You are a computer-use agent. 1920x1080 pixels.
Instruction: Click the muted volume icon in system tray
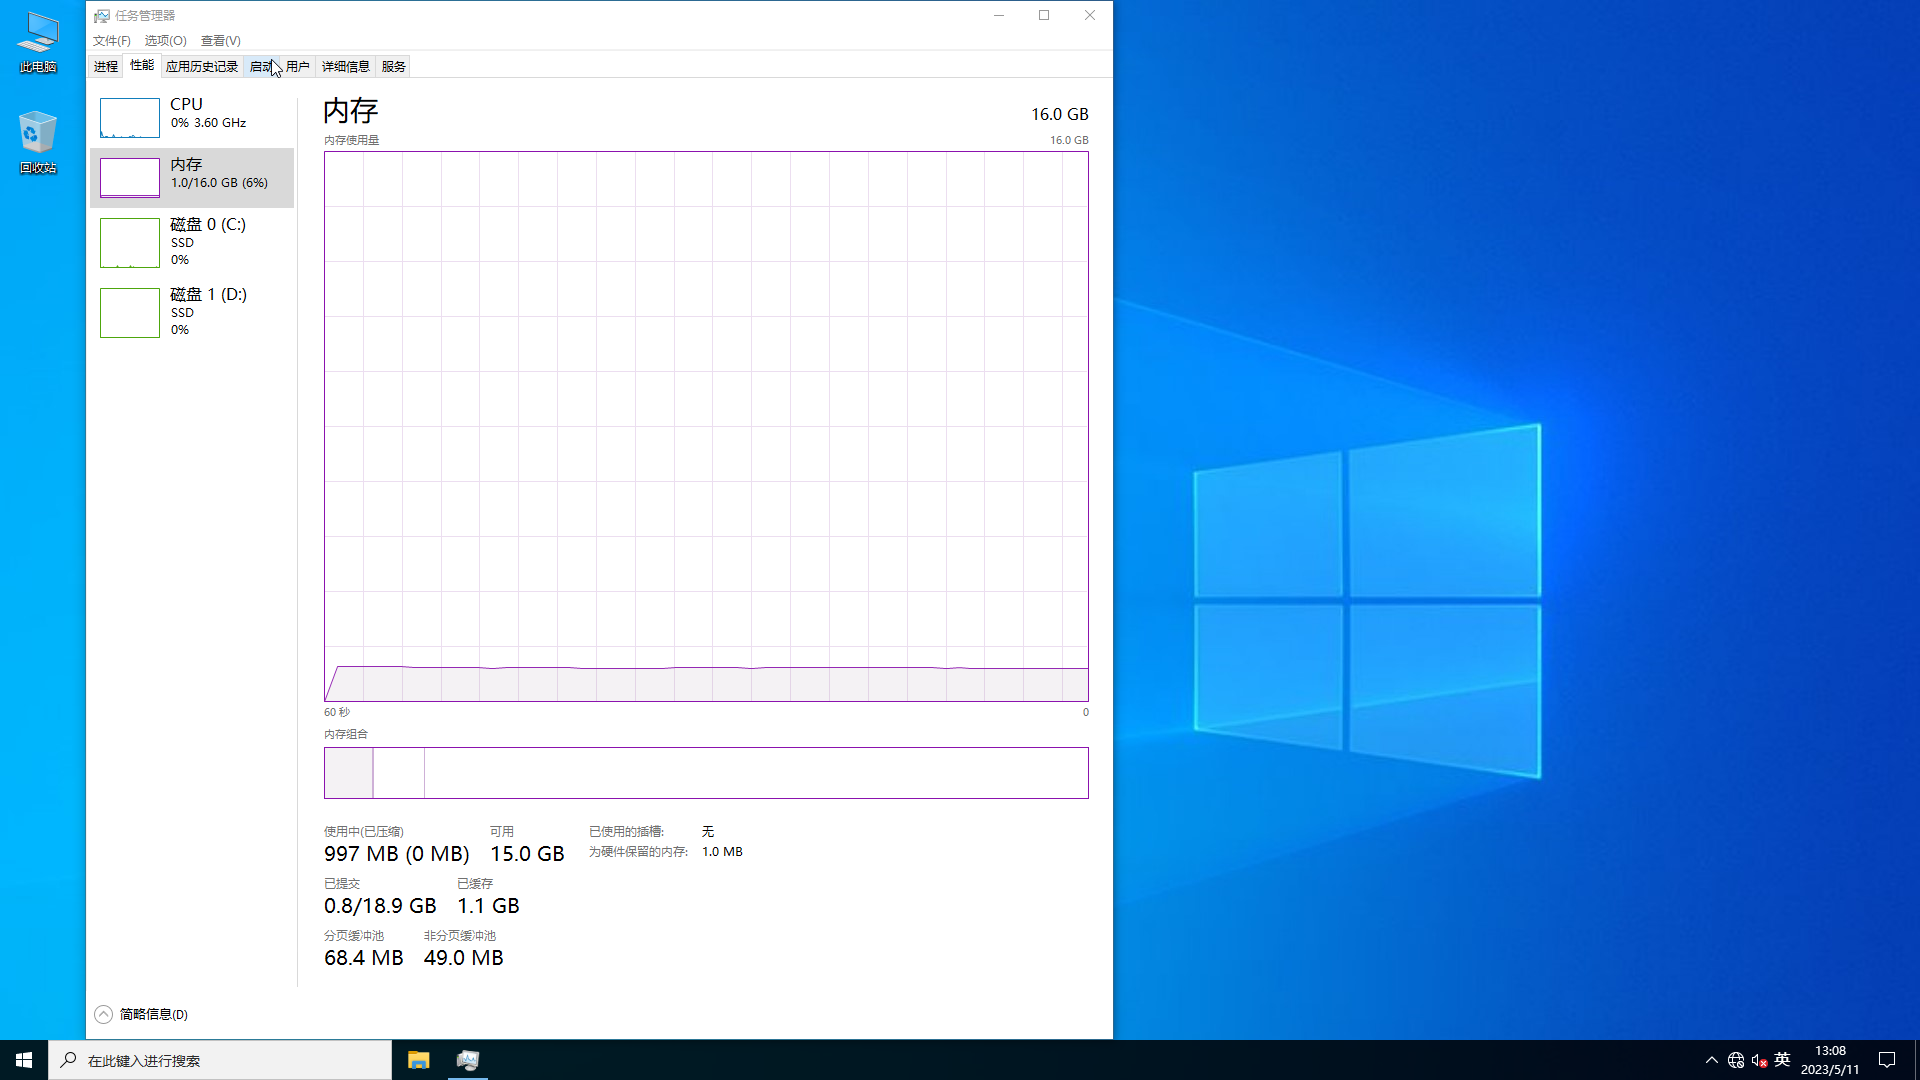tap(1758, 1059)
